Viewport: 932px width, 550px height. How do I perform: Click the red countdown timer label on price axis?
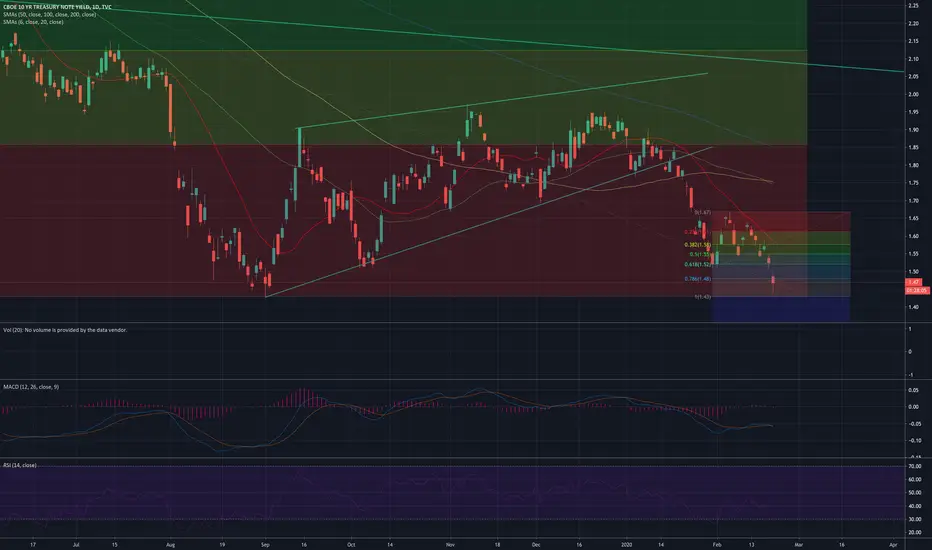point(917,291)
